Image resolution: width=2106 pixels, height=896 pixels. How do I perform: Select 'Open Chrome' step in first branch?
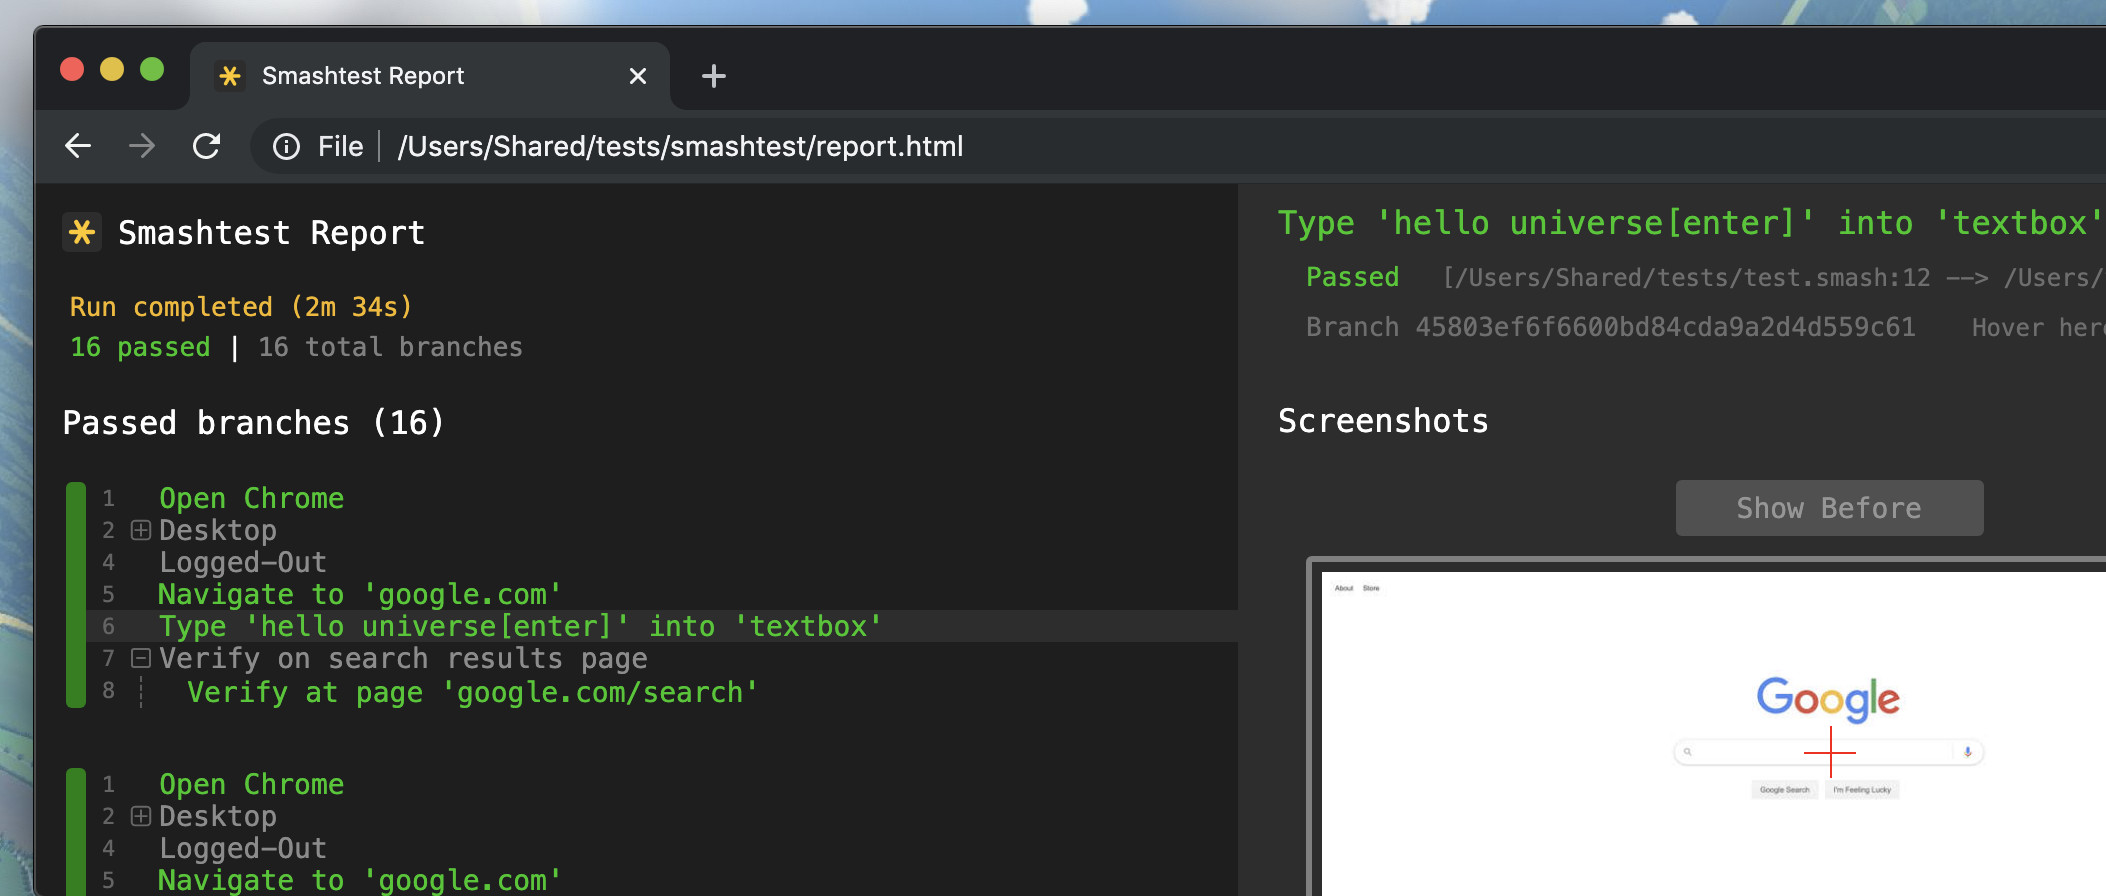click(x=251, y=498)
